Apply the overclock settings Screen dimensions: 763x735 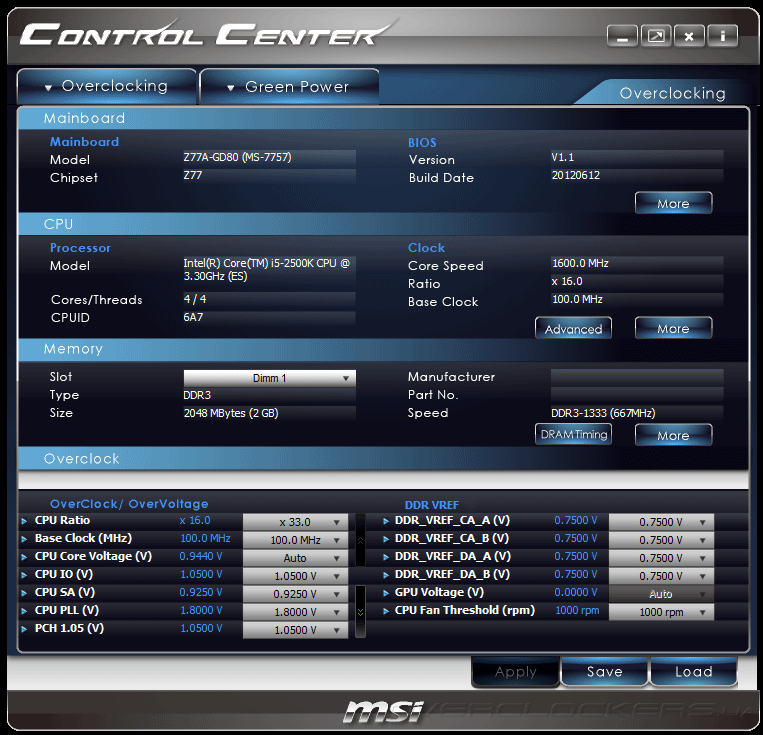pyautogui.click(x=515, y=672)
